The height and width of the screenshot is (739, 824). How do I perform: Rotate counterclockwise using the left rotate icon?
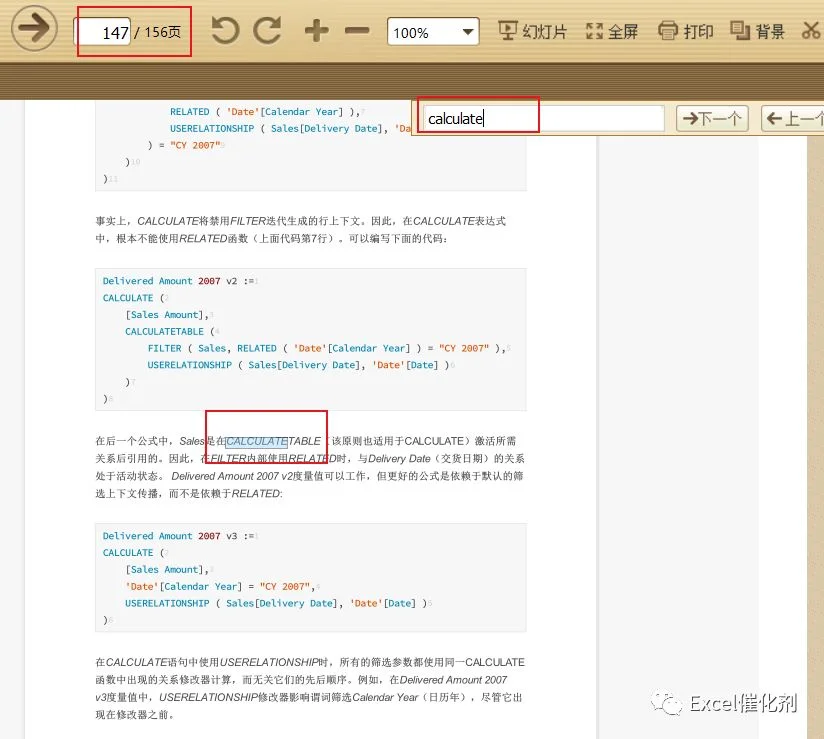pos(225,30)
